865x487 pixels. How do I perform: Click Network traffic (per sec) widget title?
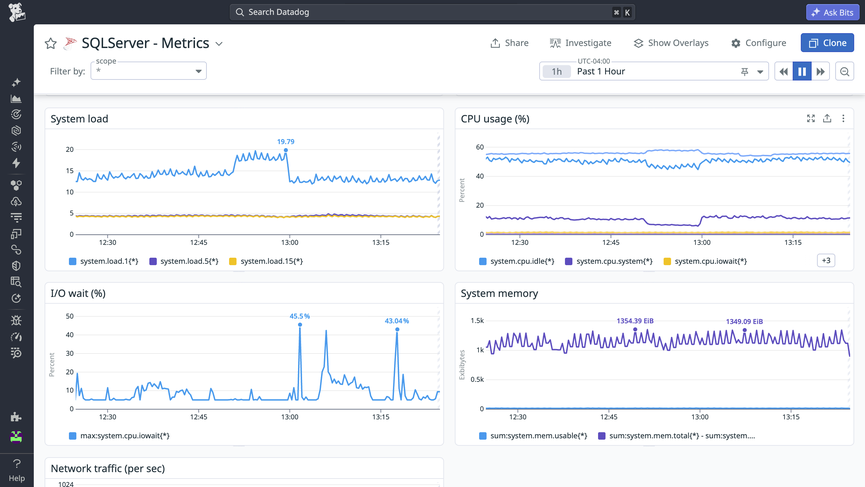108,468
